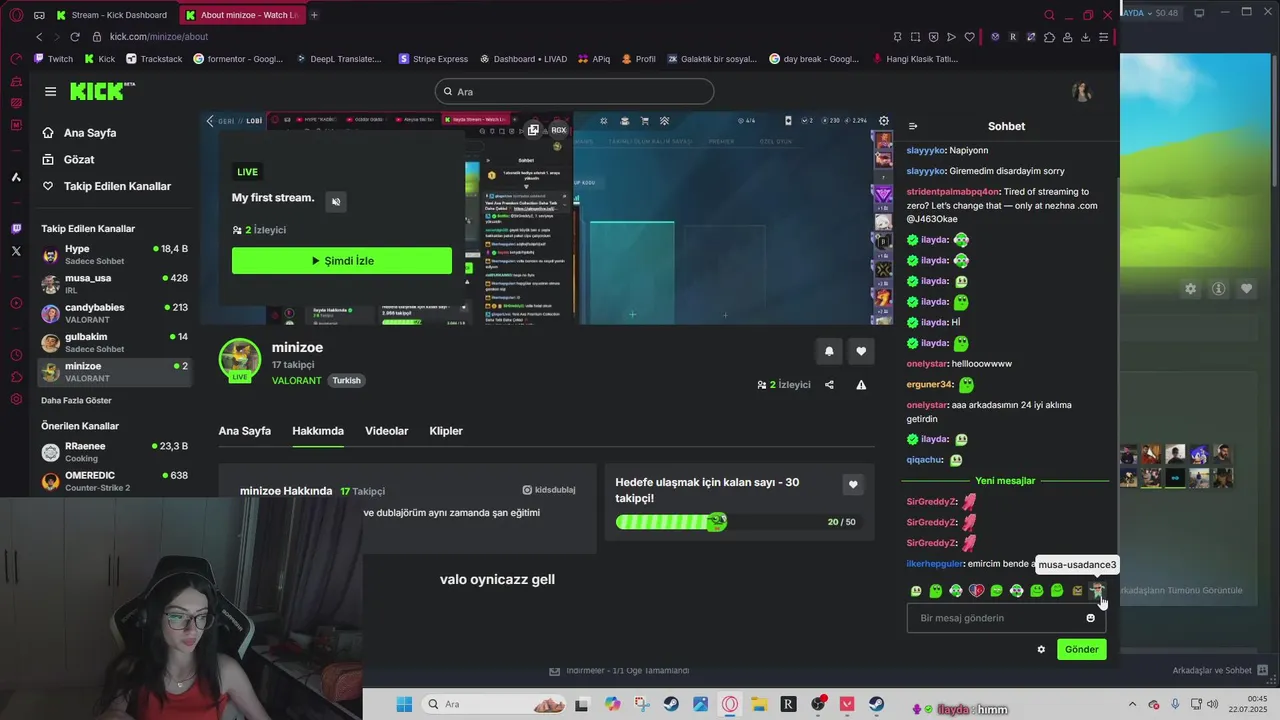Collapse the Sohbet chat panel
Viewport: 1280px width, 720px height.
(x=913, y=126)
